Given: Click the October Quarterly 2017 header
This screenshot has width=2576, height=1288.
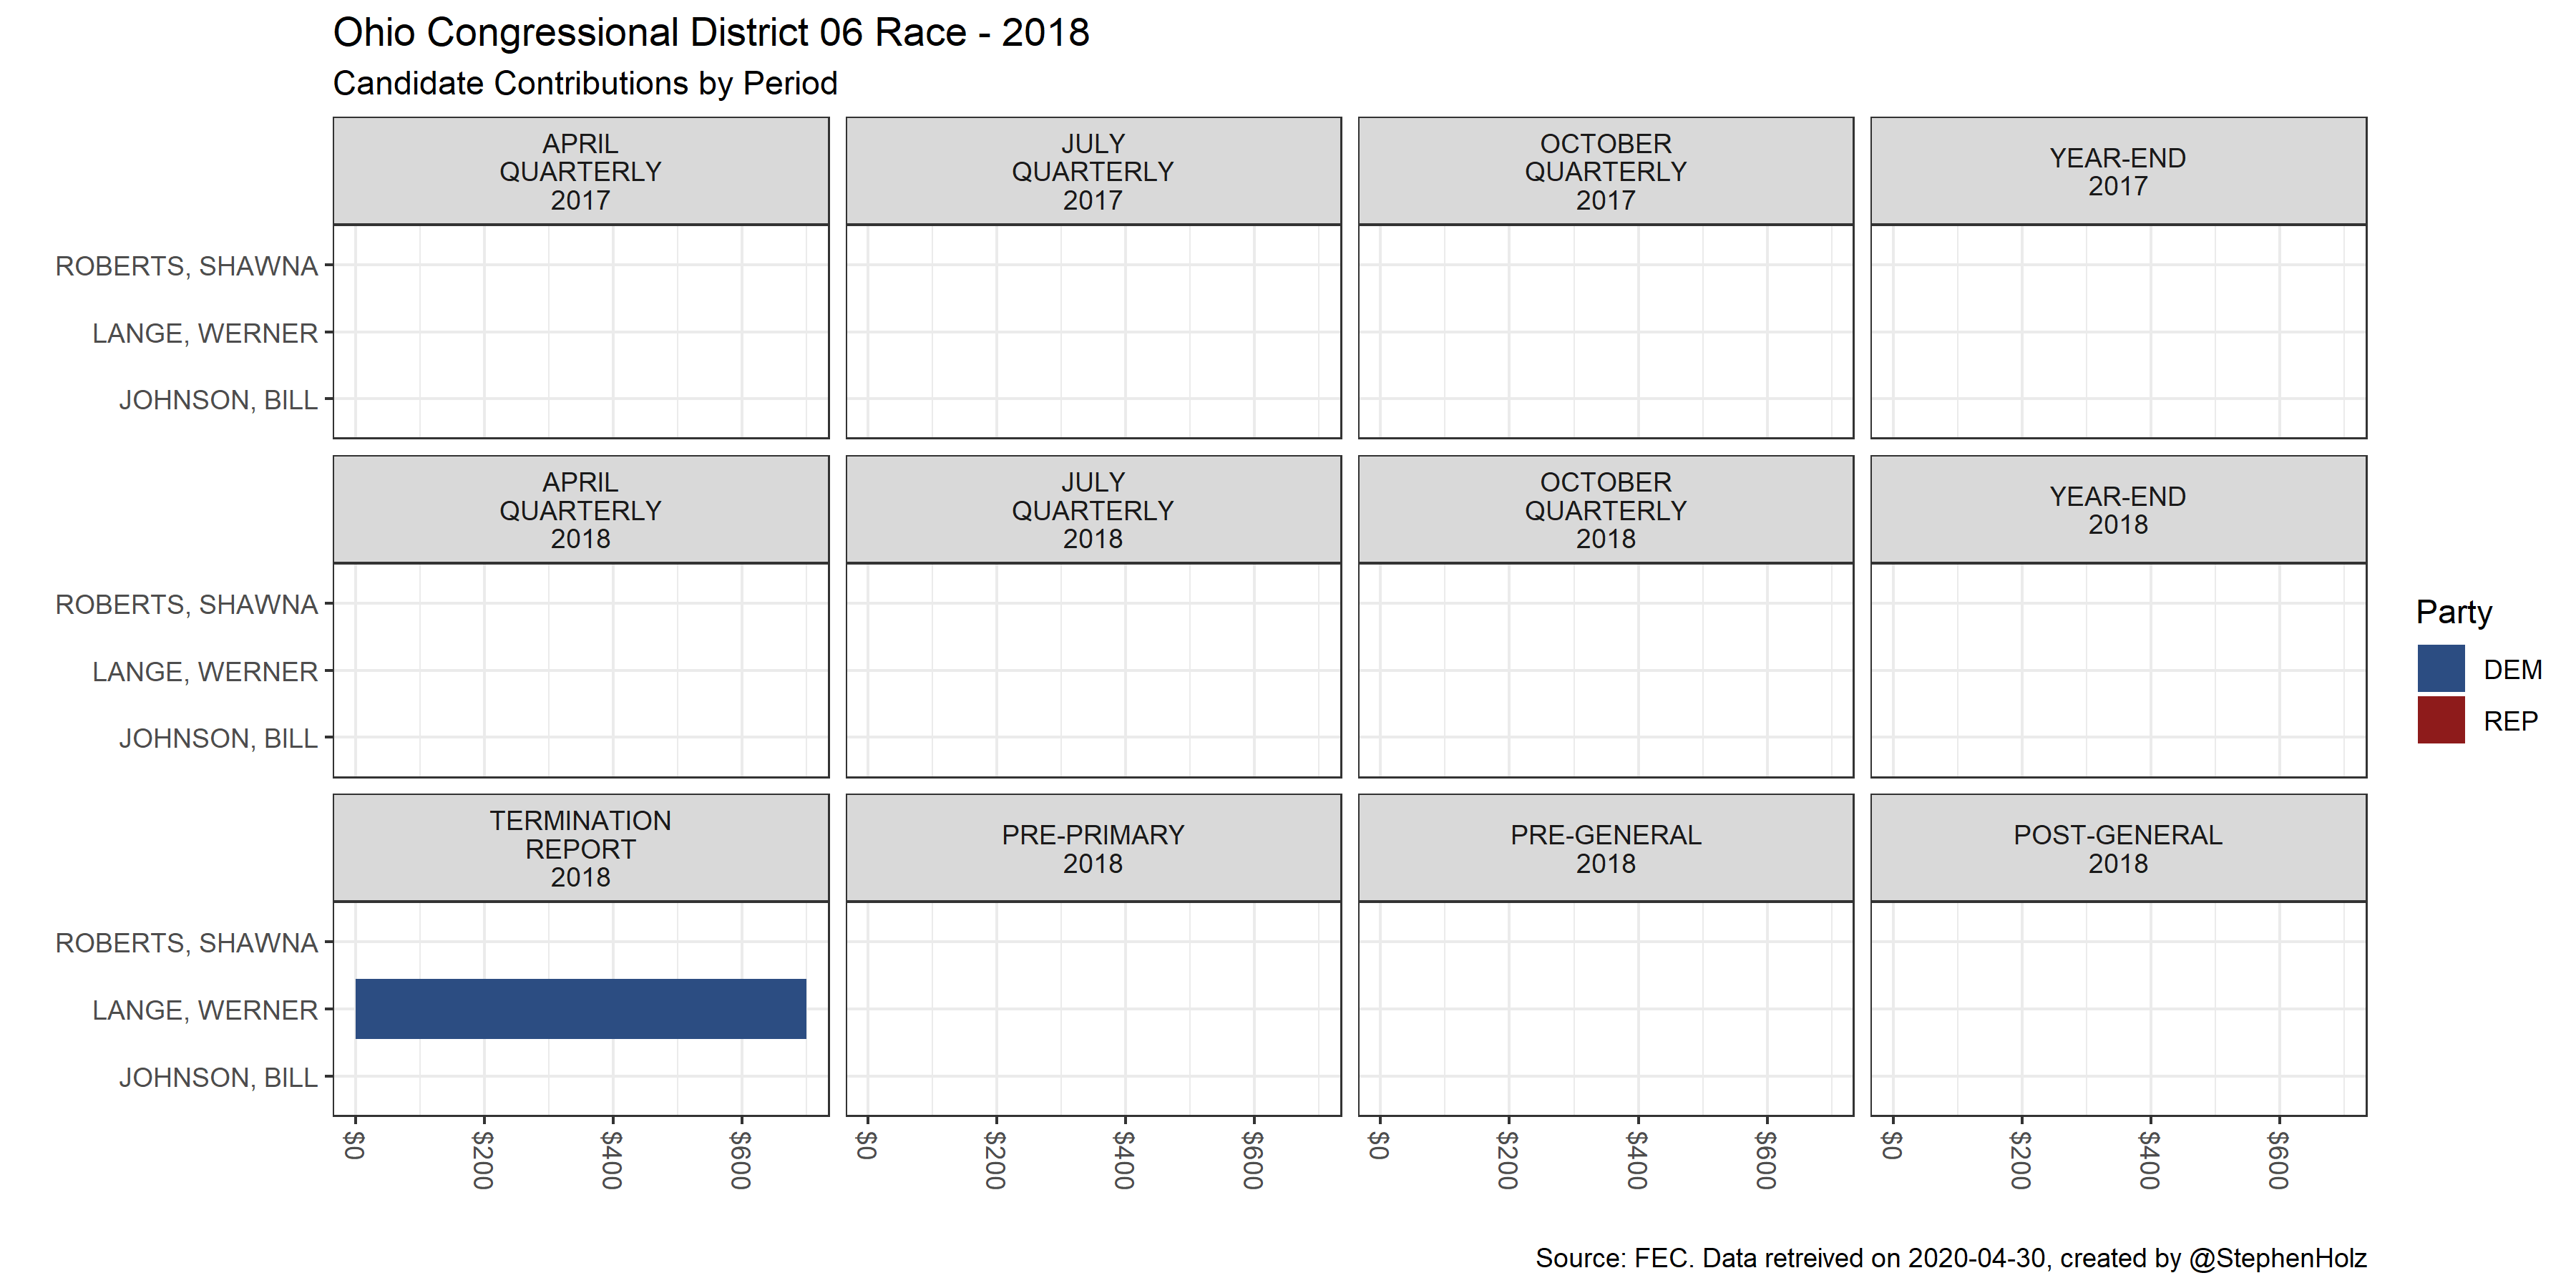Looking at the screenshot, I should pyautogui.click(x=1605, y=171).
